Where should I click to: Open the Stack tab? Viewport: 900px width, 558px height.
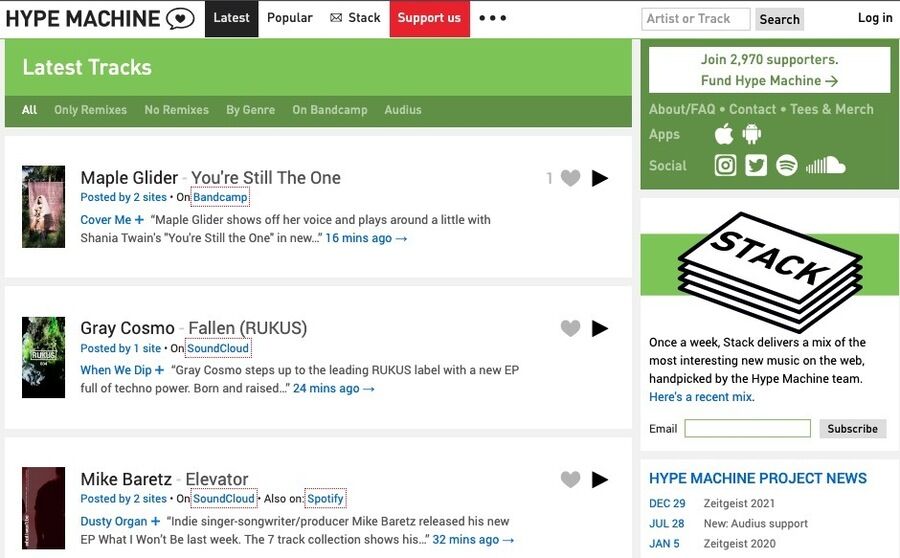coord(355,18)
